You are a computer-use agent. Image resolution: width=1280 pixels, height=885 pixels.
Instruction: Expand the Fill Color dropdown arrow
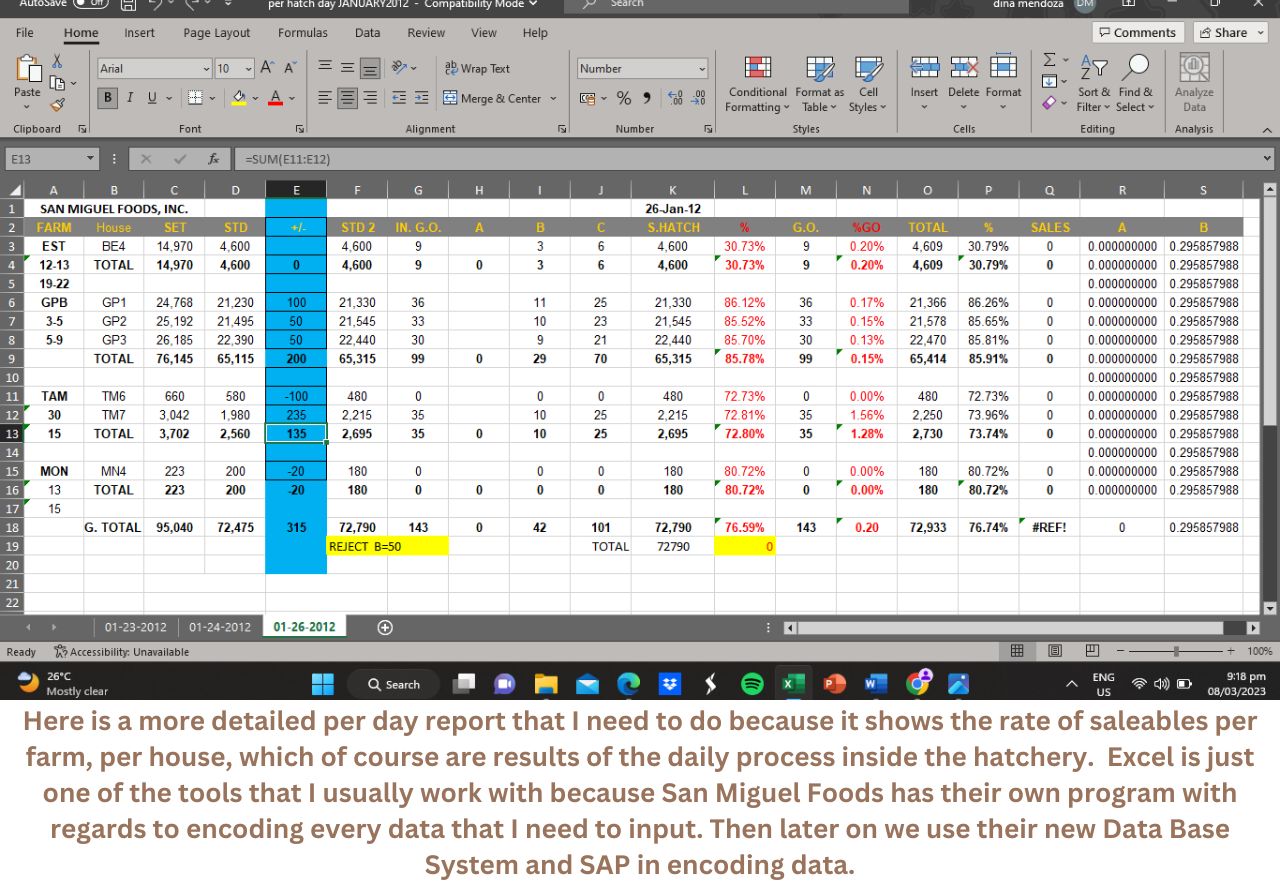(253, 98)
